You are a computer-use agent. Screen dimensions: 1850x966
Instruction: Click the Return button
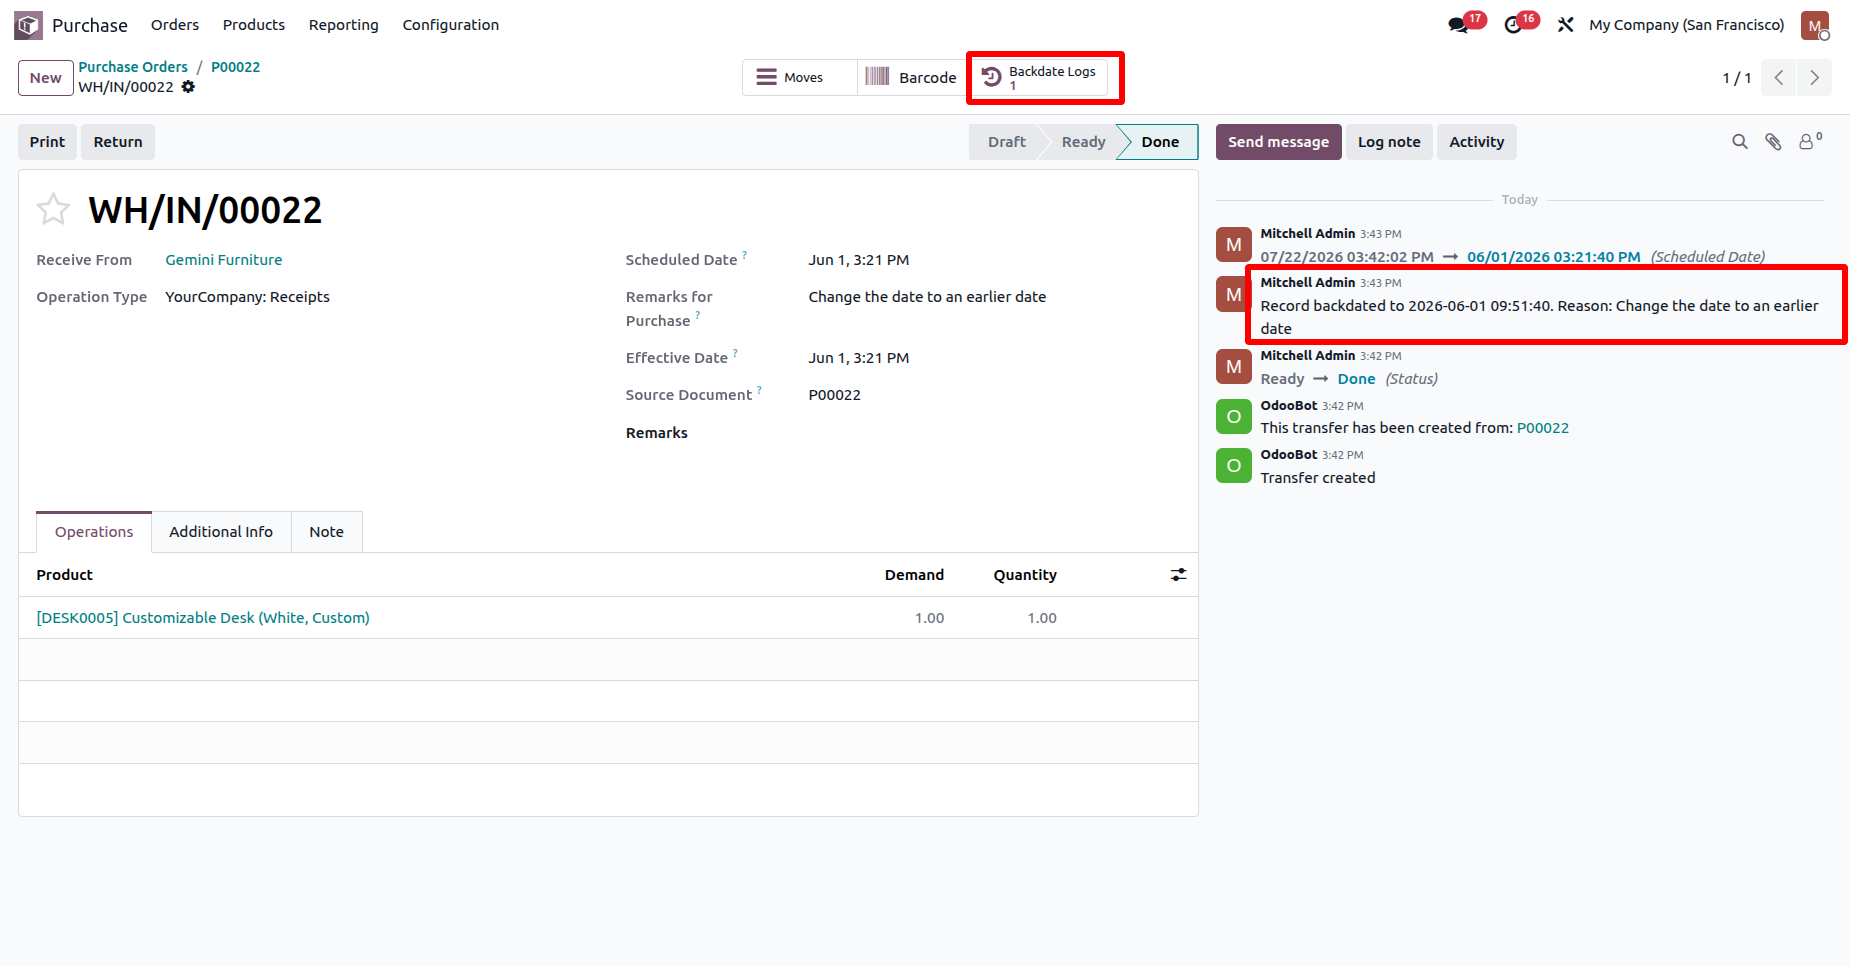(118, 142)
